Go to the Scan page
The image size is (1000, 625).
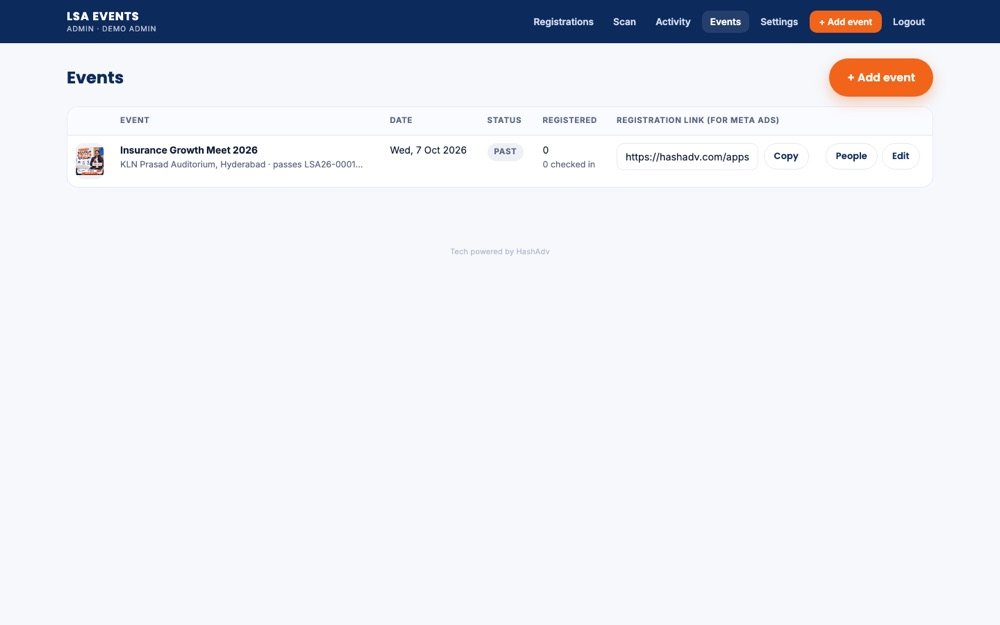[624, 22]
